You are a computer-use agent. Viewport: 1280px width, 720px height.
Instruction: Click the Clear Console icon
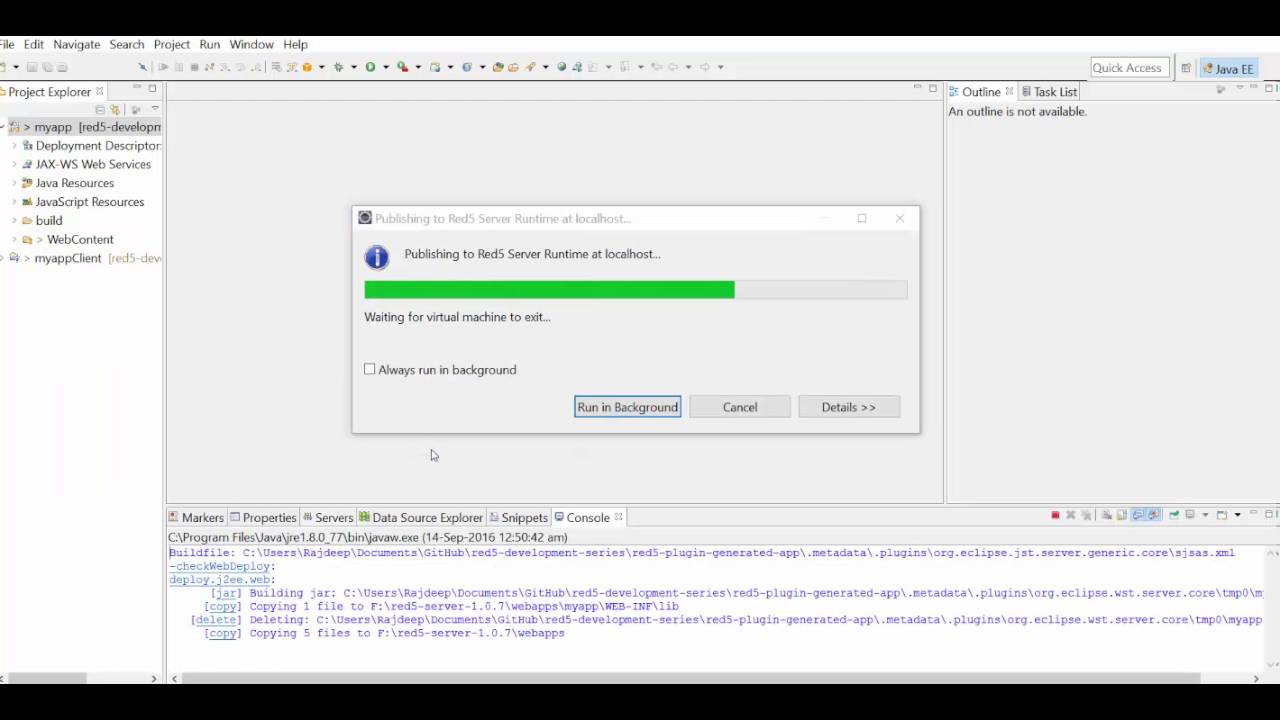pos(1107,515)
